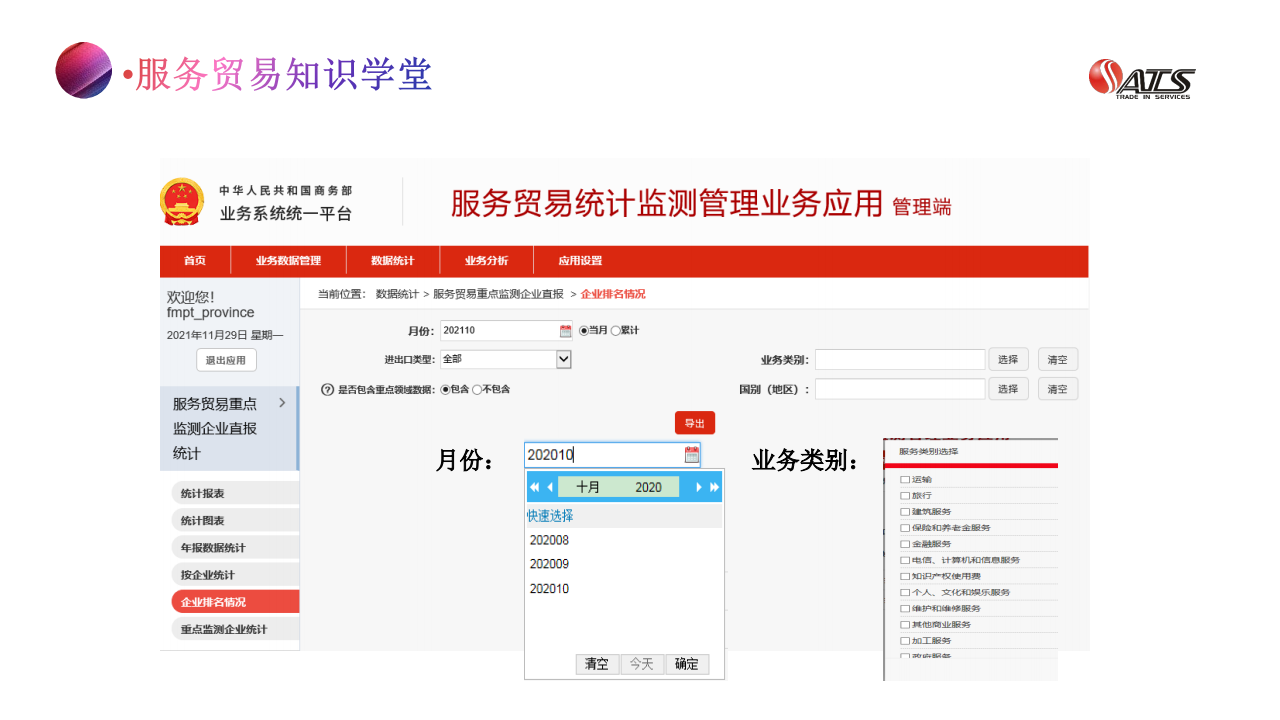Click 选择 button for 国别(地区)
Image resolution: width=1280 pixels, height=720 pixels.
click(x=1008, y=389)
